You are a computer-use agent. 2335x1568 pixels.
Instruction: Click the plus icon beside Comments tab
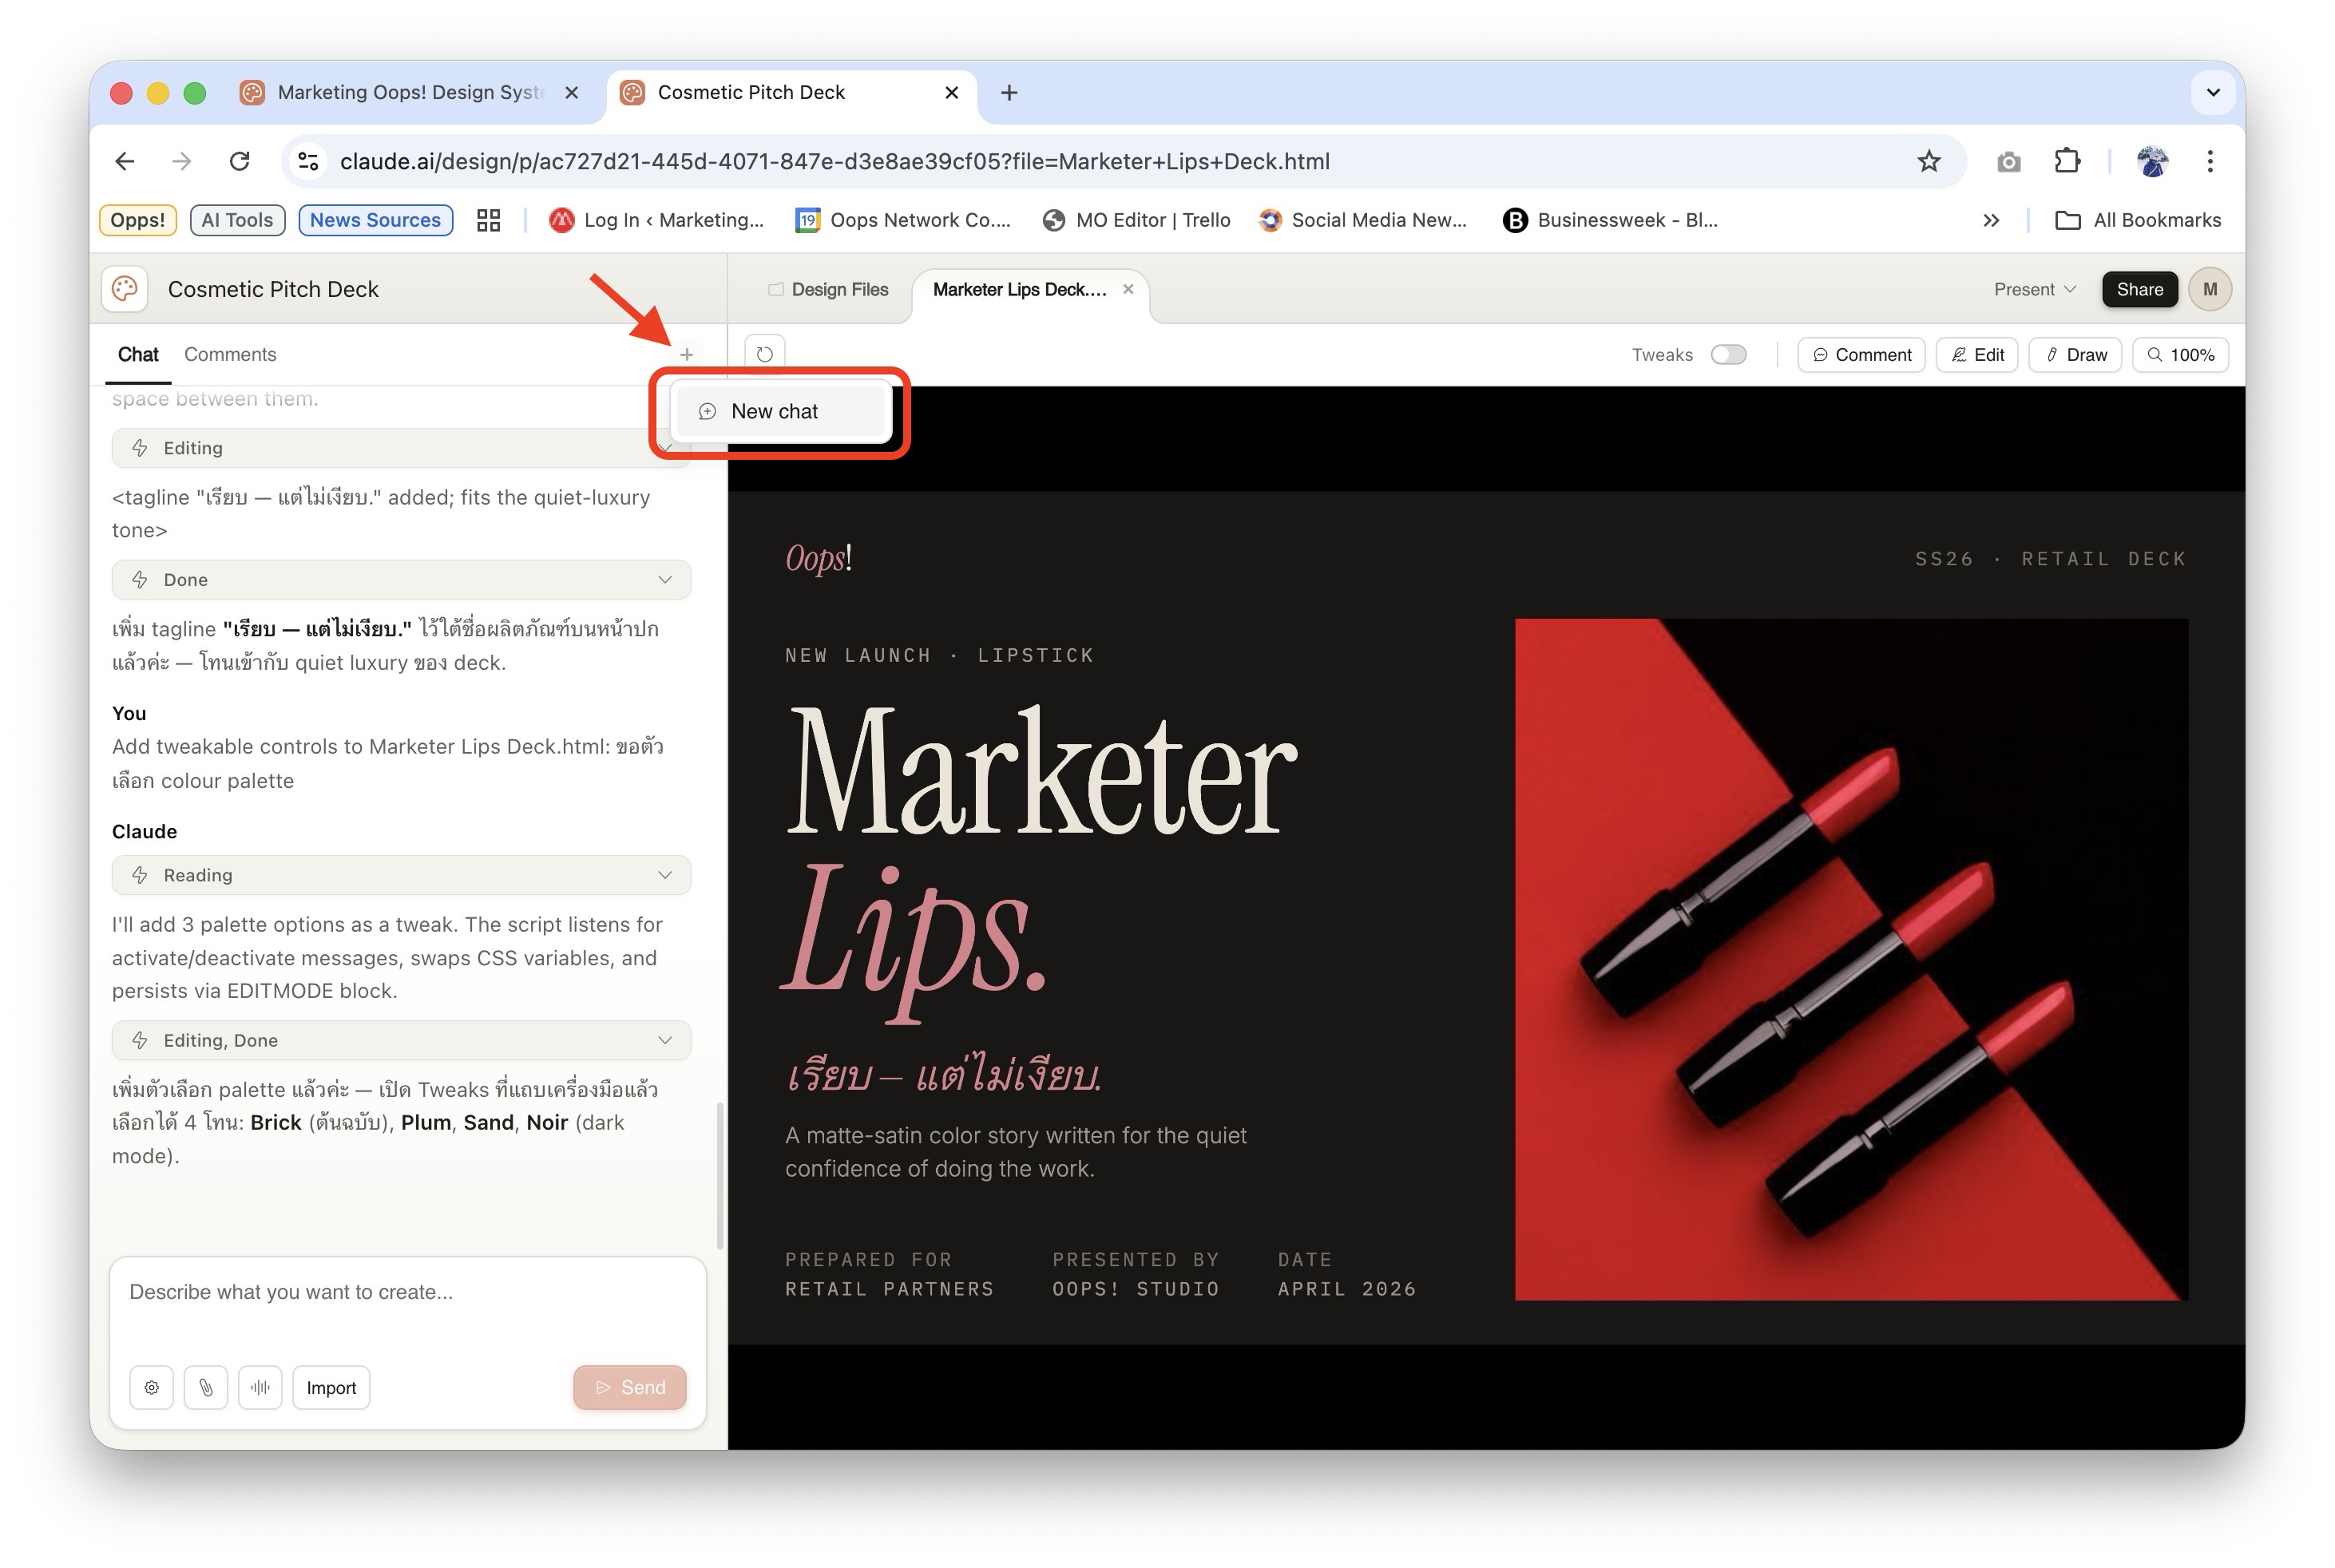pos(686,354)
